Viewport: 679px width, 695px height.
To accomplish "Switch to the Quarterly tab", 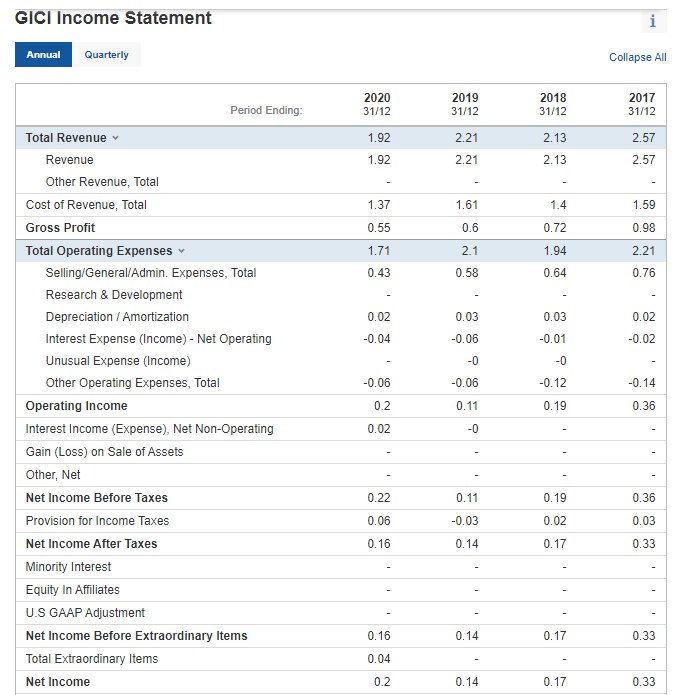I will [106, 55].
